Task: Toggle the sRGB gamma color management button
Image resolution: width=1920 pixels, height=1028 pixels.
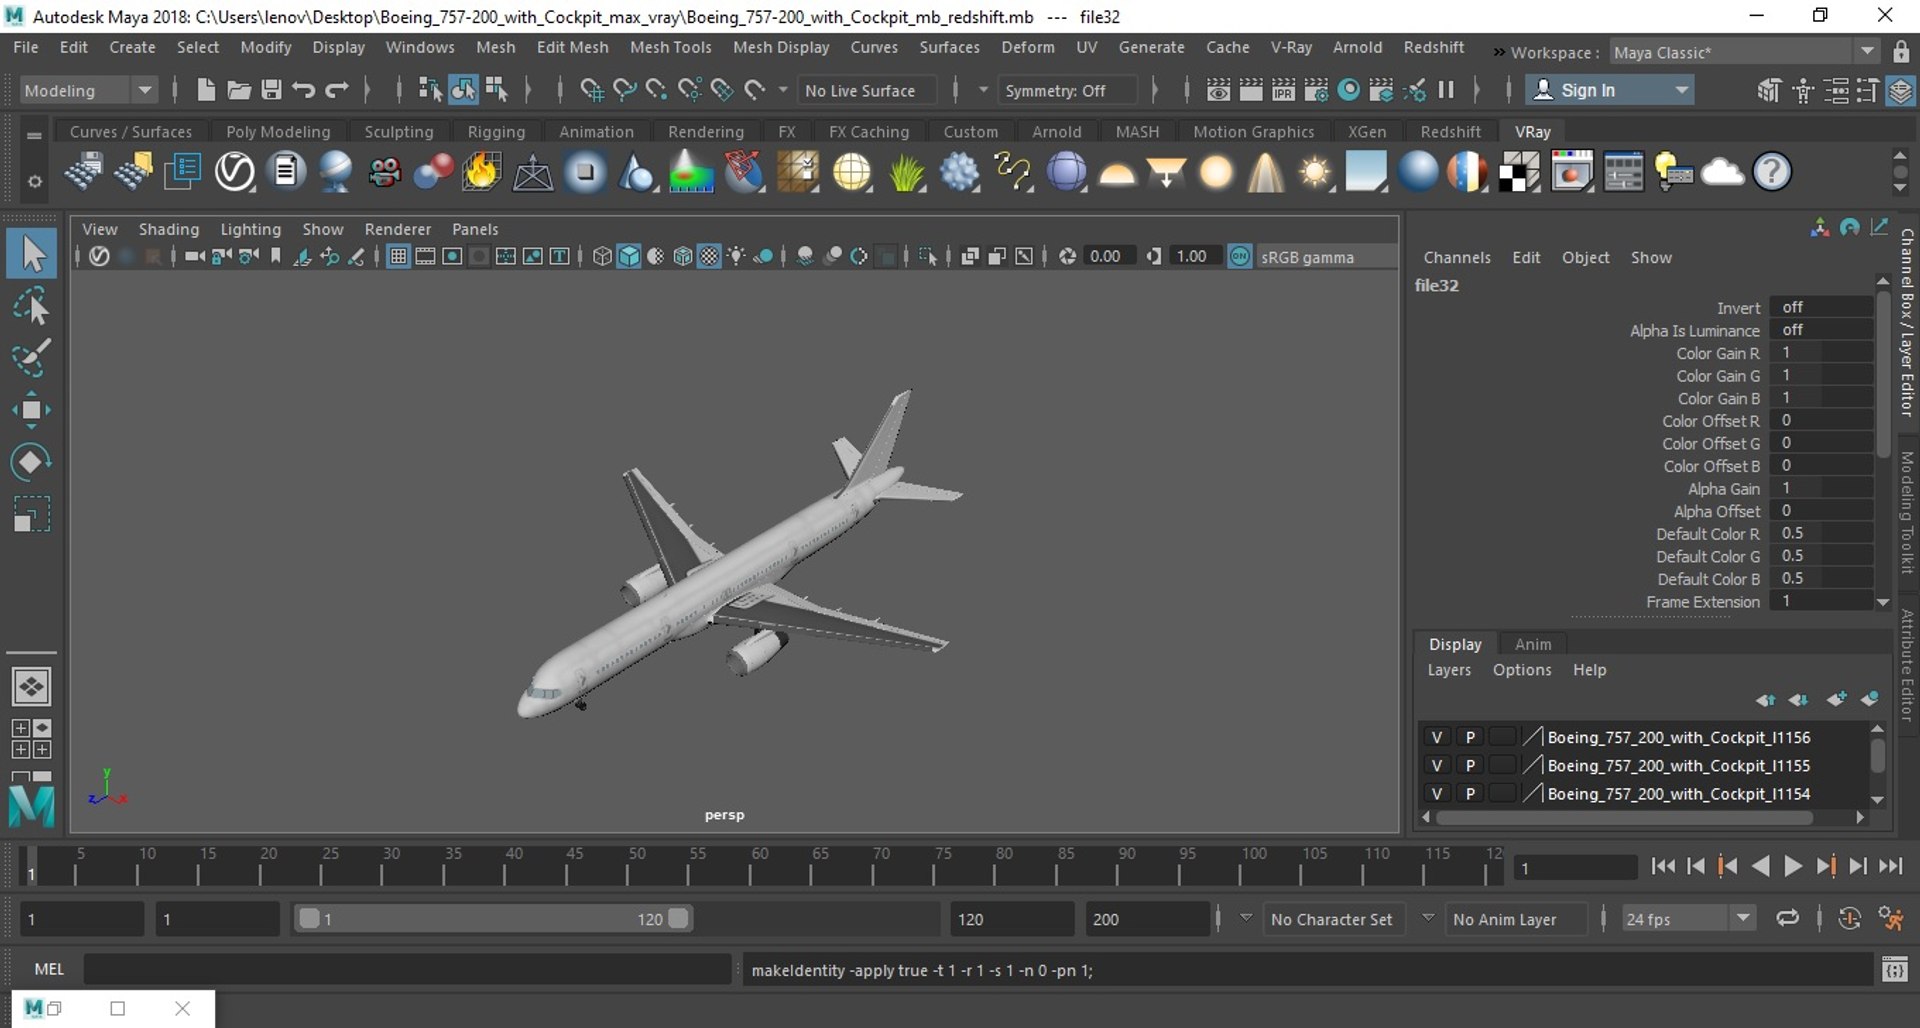Action: [1240, 257]
